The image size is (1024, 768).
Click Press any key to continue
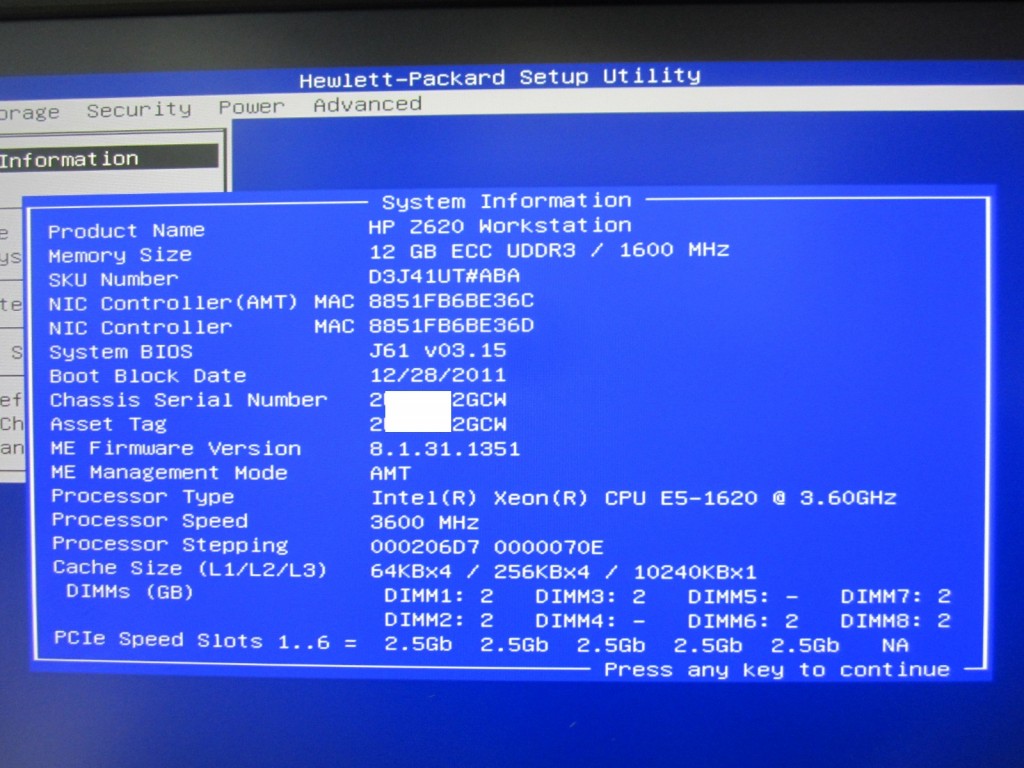click(776, 670)
